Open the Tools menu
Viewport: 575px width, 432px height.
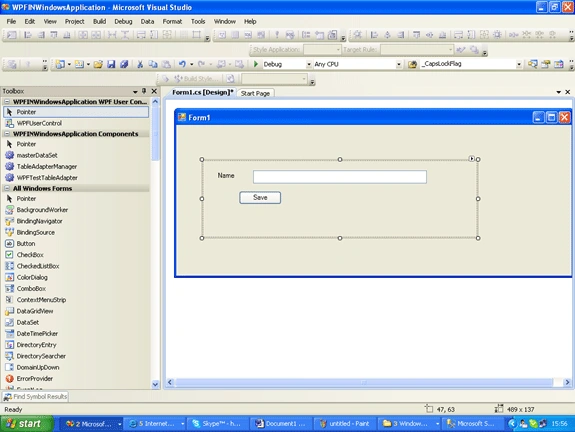pyautogui.click(x=198, y=22)
